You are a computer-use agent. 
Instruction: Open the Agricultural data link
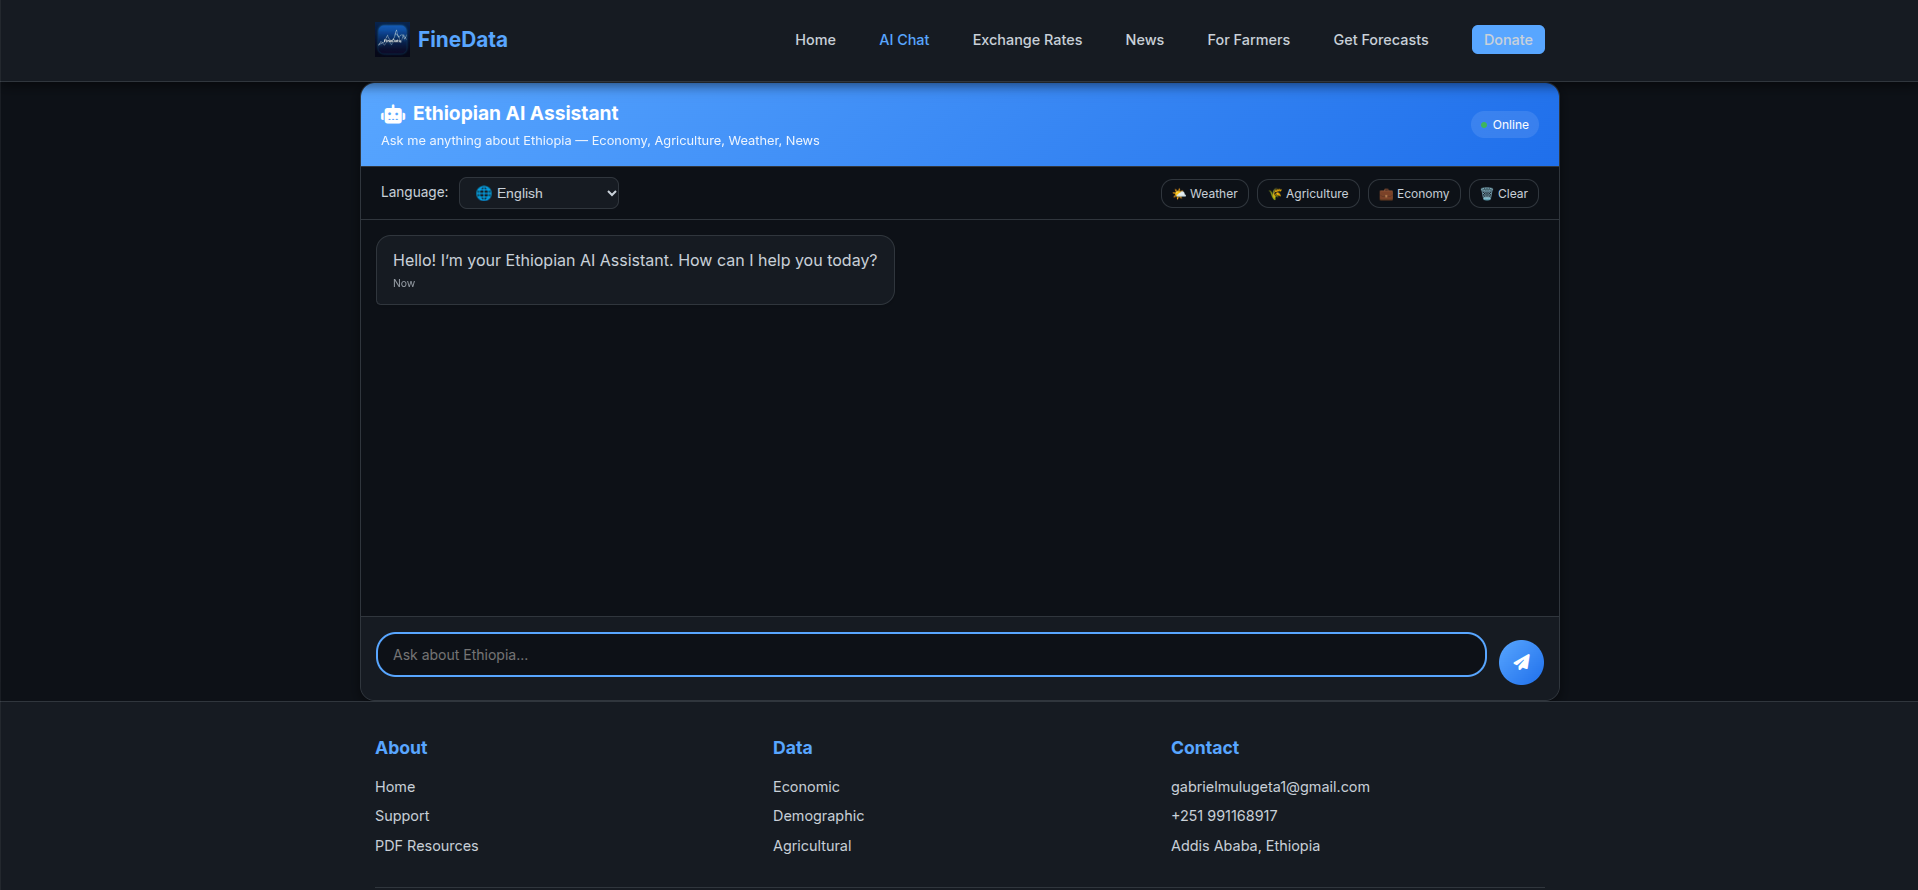pyautogui.click(x=812, y=846)
